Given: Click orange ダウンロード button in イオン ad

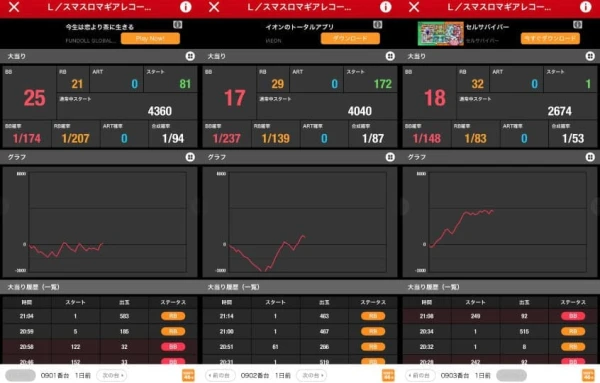Looking at the screenshot, I should point(350,38).
